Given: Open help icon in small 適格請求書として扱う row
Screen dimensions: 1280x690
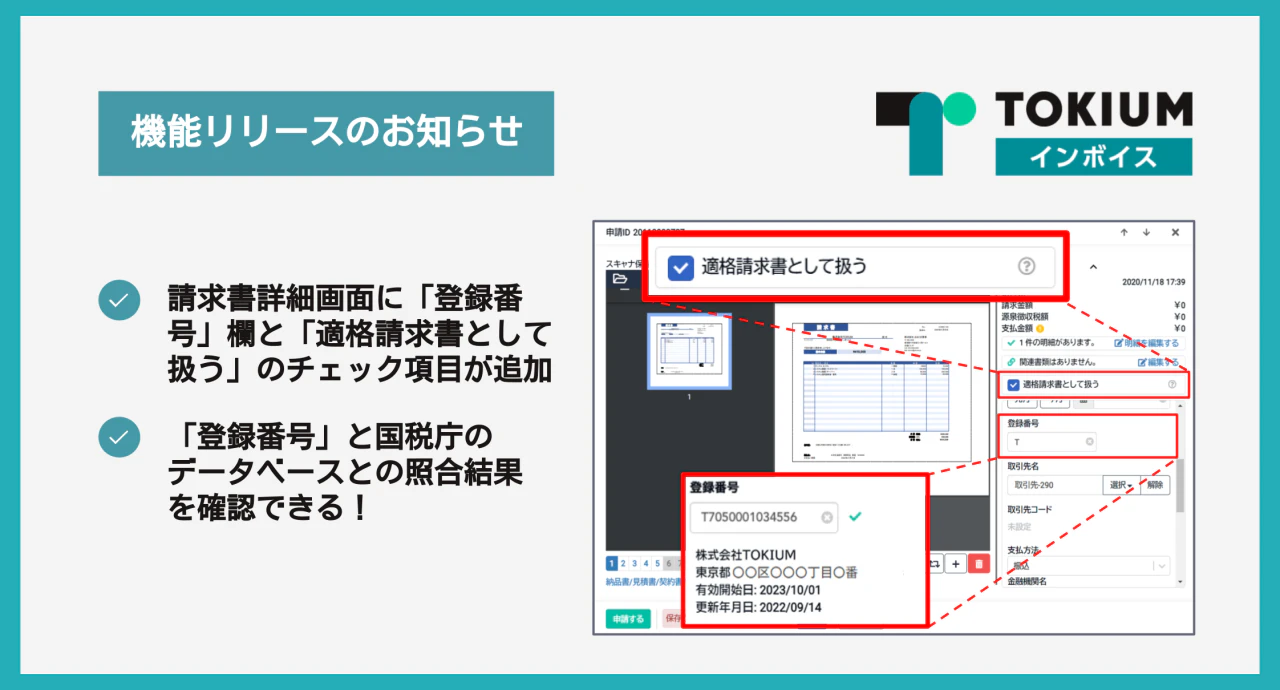Looking at the screenshot, I should 1172,384.
